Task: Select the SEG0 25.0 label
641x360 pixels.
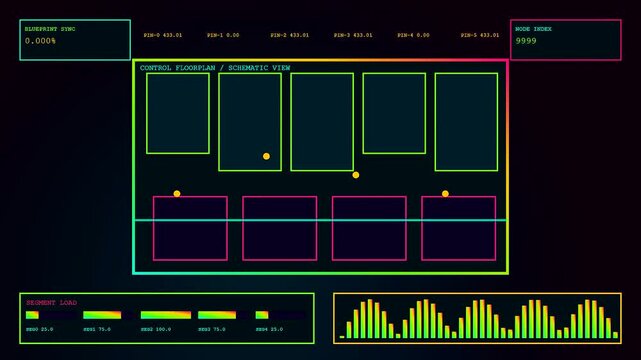Action: (x=40, y=329)
